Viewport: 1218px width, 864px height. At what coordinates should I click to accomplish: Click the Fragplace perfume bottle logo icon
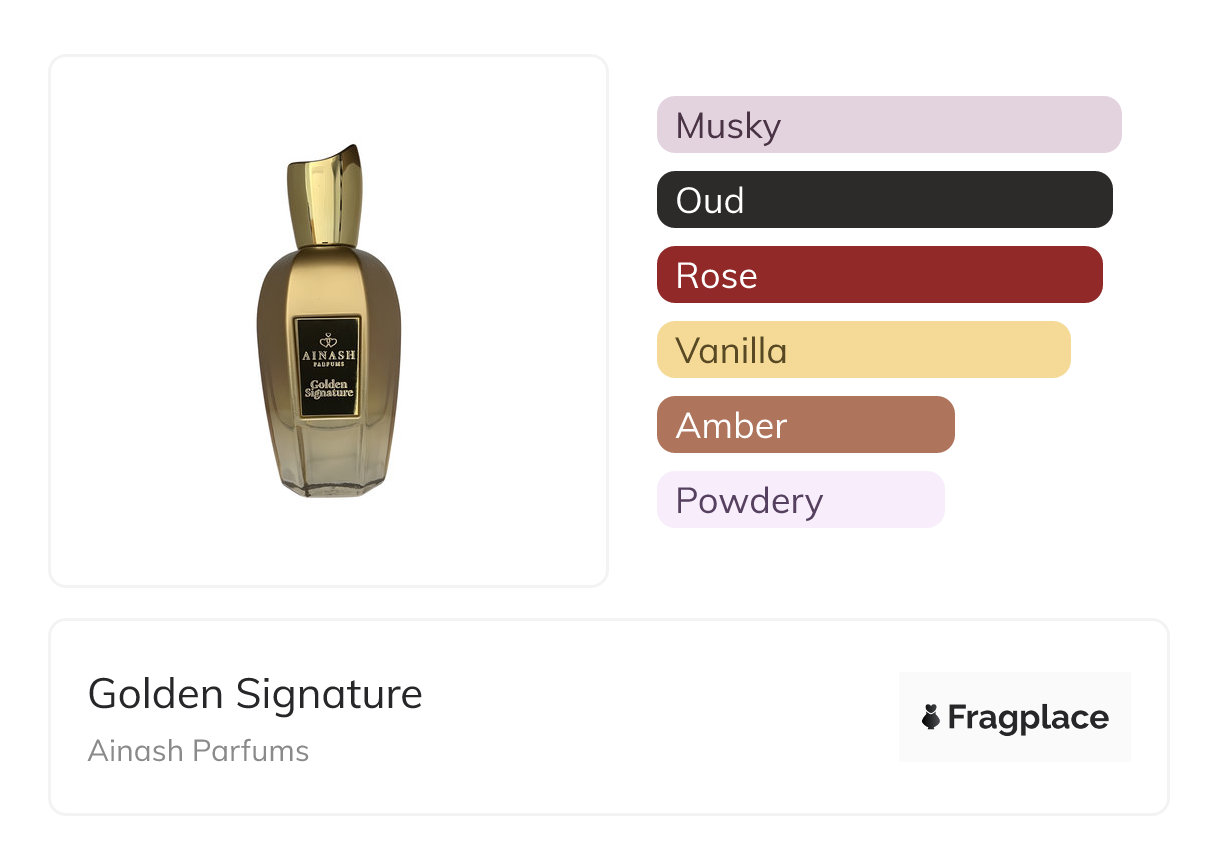point(931,717)
